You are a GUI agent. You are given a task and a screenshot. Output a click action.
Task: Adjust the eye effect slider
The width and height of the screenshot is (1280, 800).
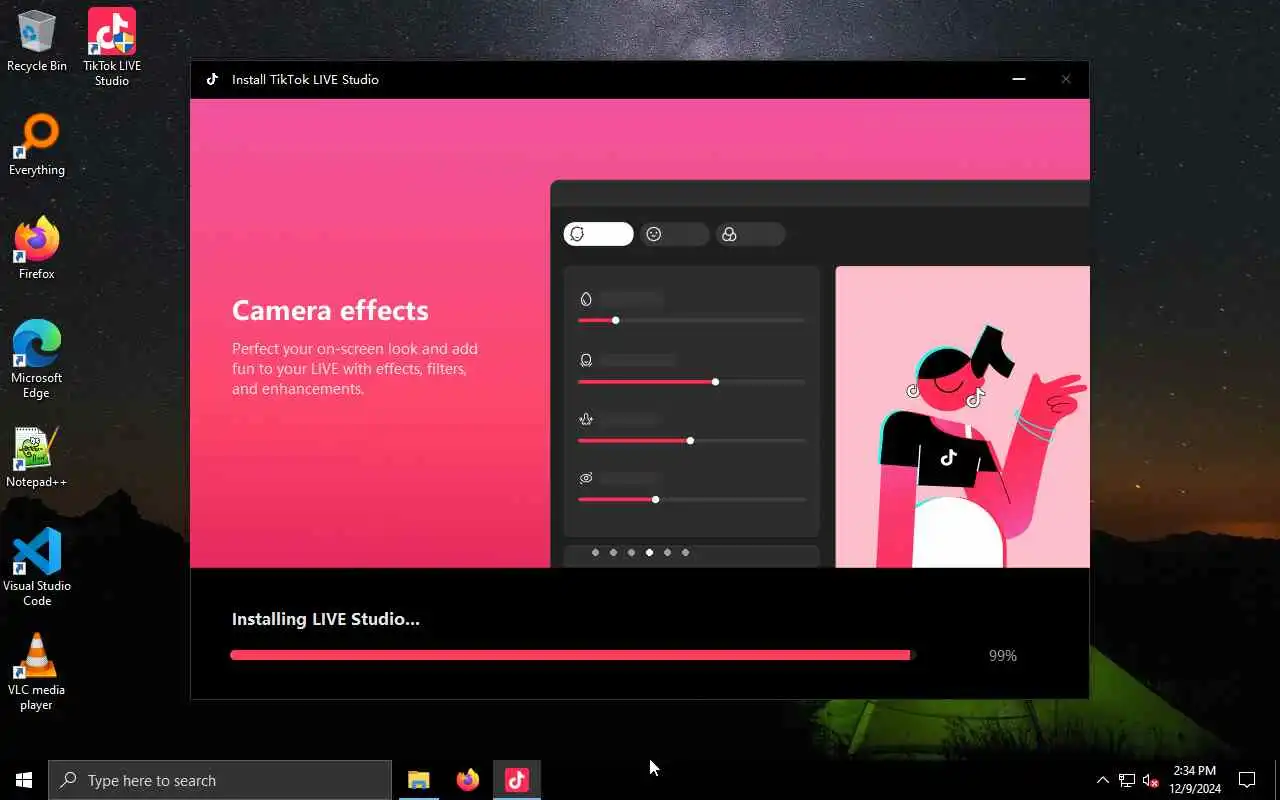point(691,499)
